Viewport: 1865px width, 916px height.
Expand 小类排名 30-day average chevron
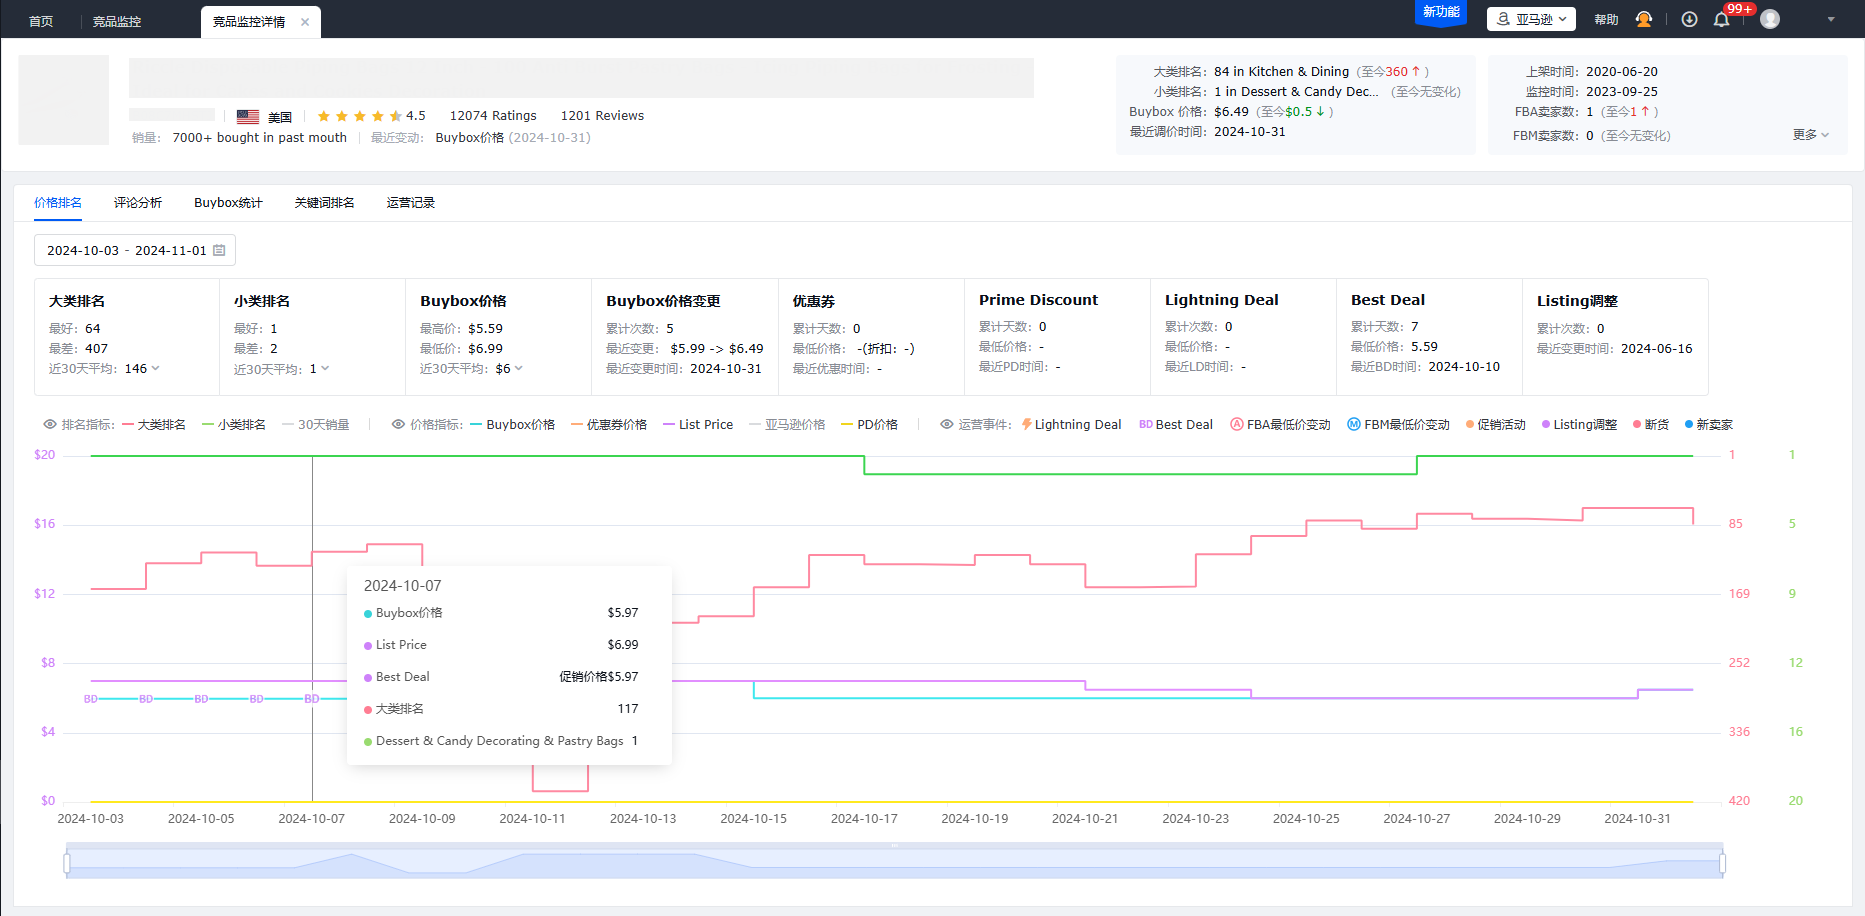click(325, 368)
